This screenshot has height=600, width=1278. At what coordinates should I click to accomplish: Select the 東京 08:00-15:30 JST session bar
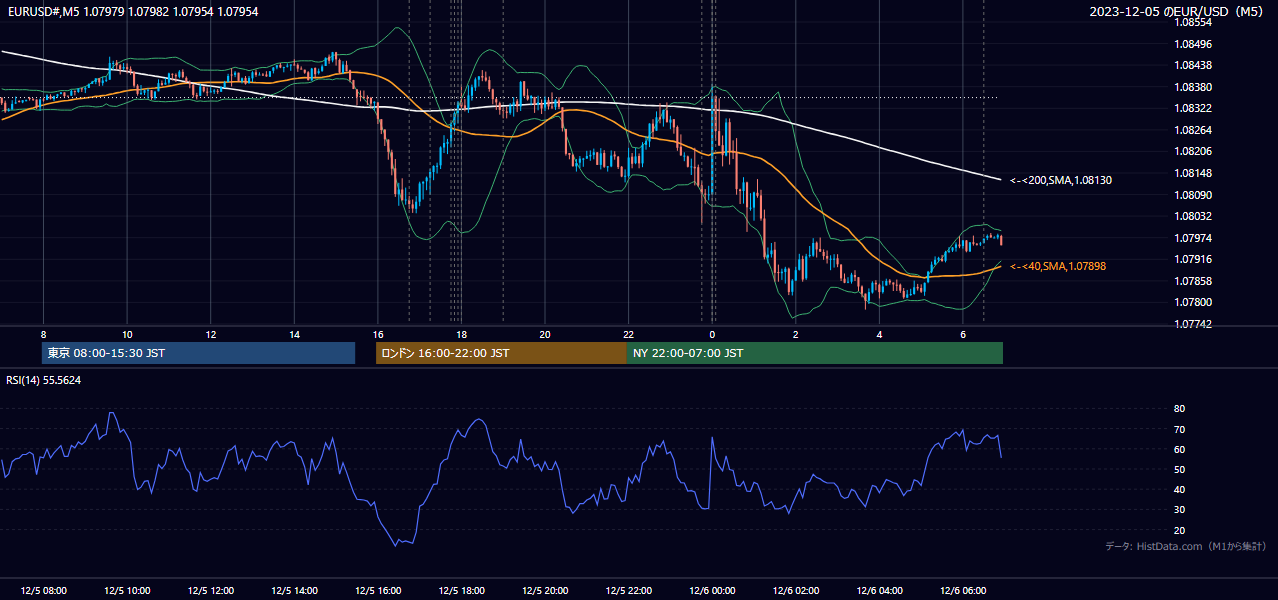[198, 353]
